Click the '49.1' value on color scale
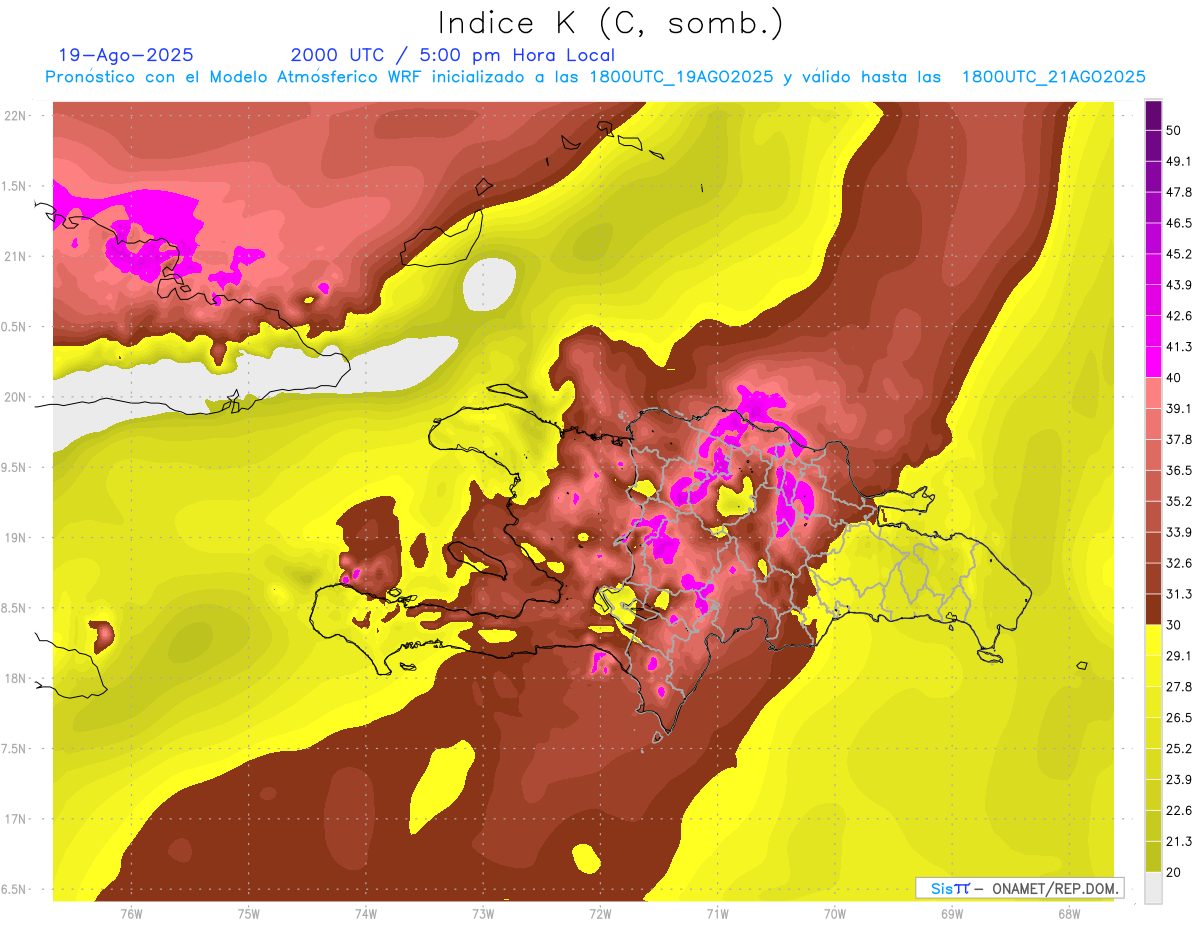The width and height of the screenshot is (1200, 927). (1179, 161)
